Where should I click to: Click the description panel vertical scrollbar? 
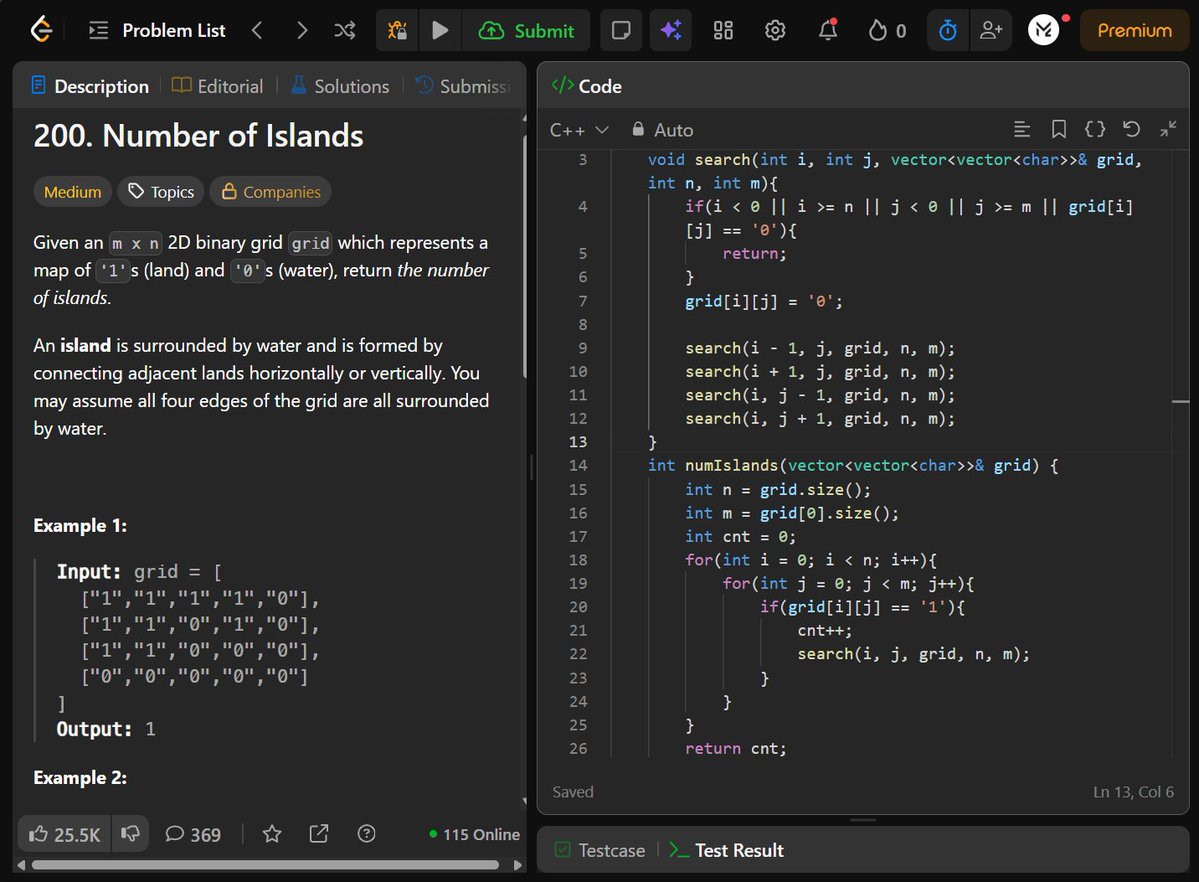(x=525, y=256)
